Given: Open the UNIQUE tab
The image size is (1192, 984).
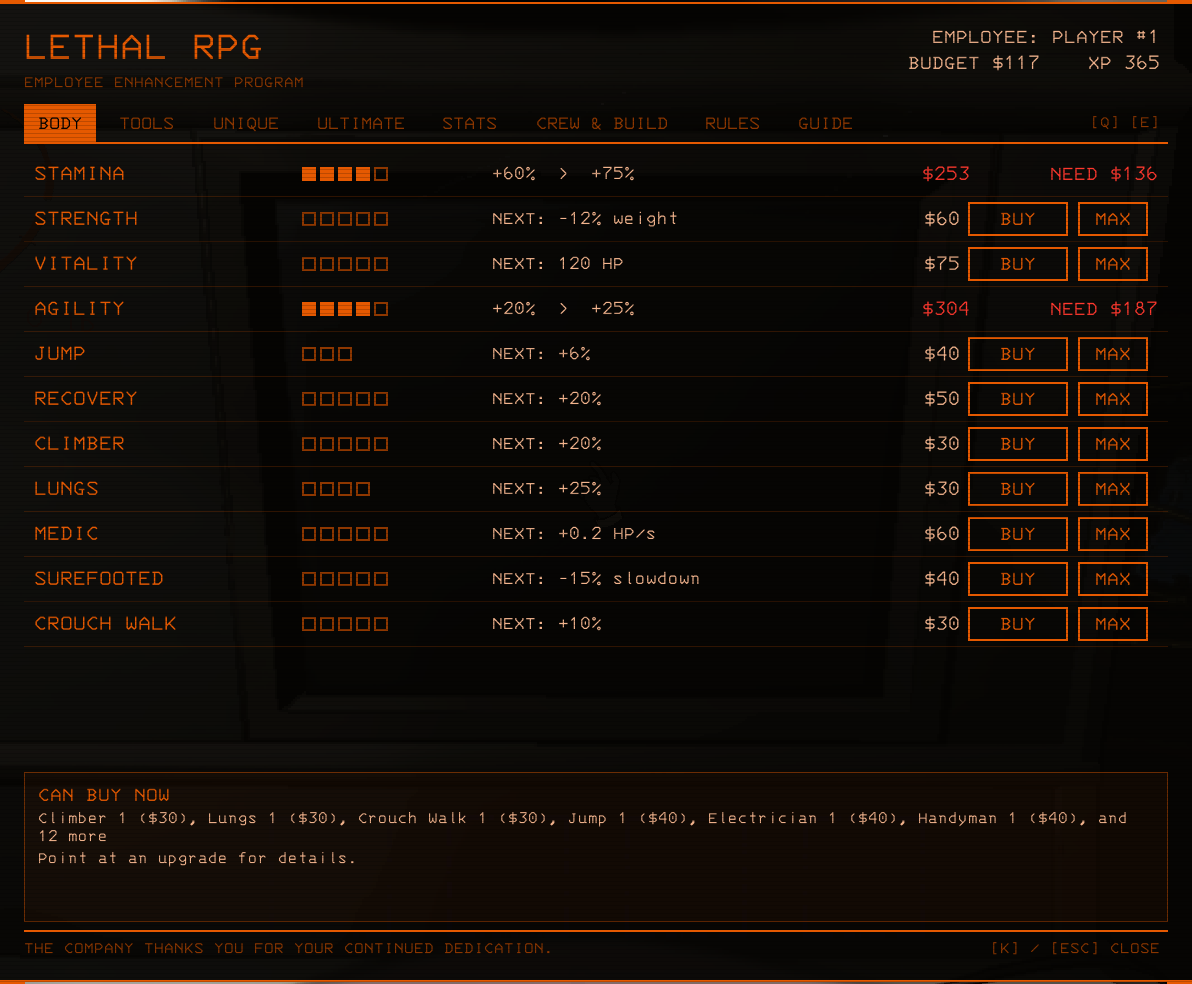Looking at the screenshot, I should pyautogui.click(x=246, y=123).
